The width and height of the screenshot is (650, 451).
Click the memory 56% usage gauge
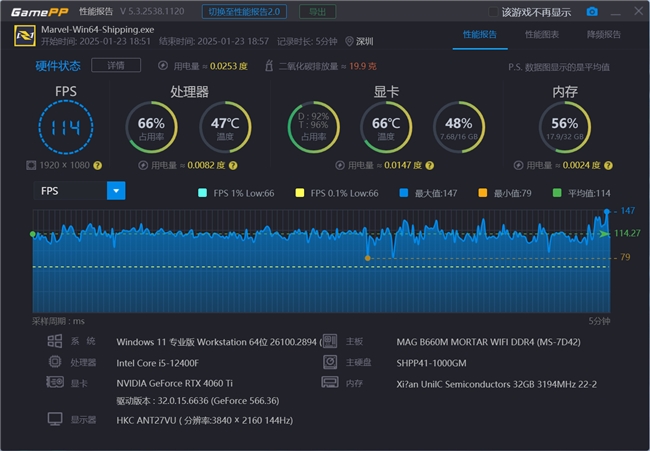[x=565, y=127]
